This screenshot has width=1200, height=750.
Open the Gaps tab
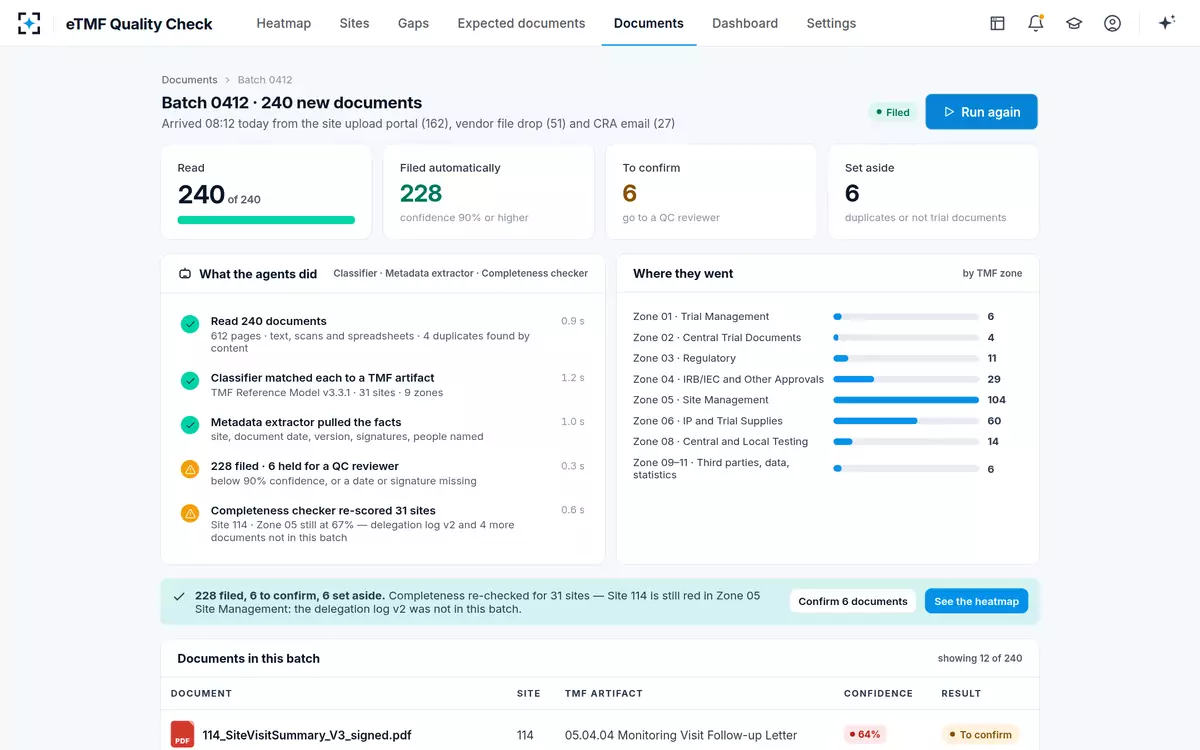tap(413, 23)
